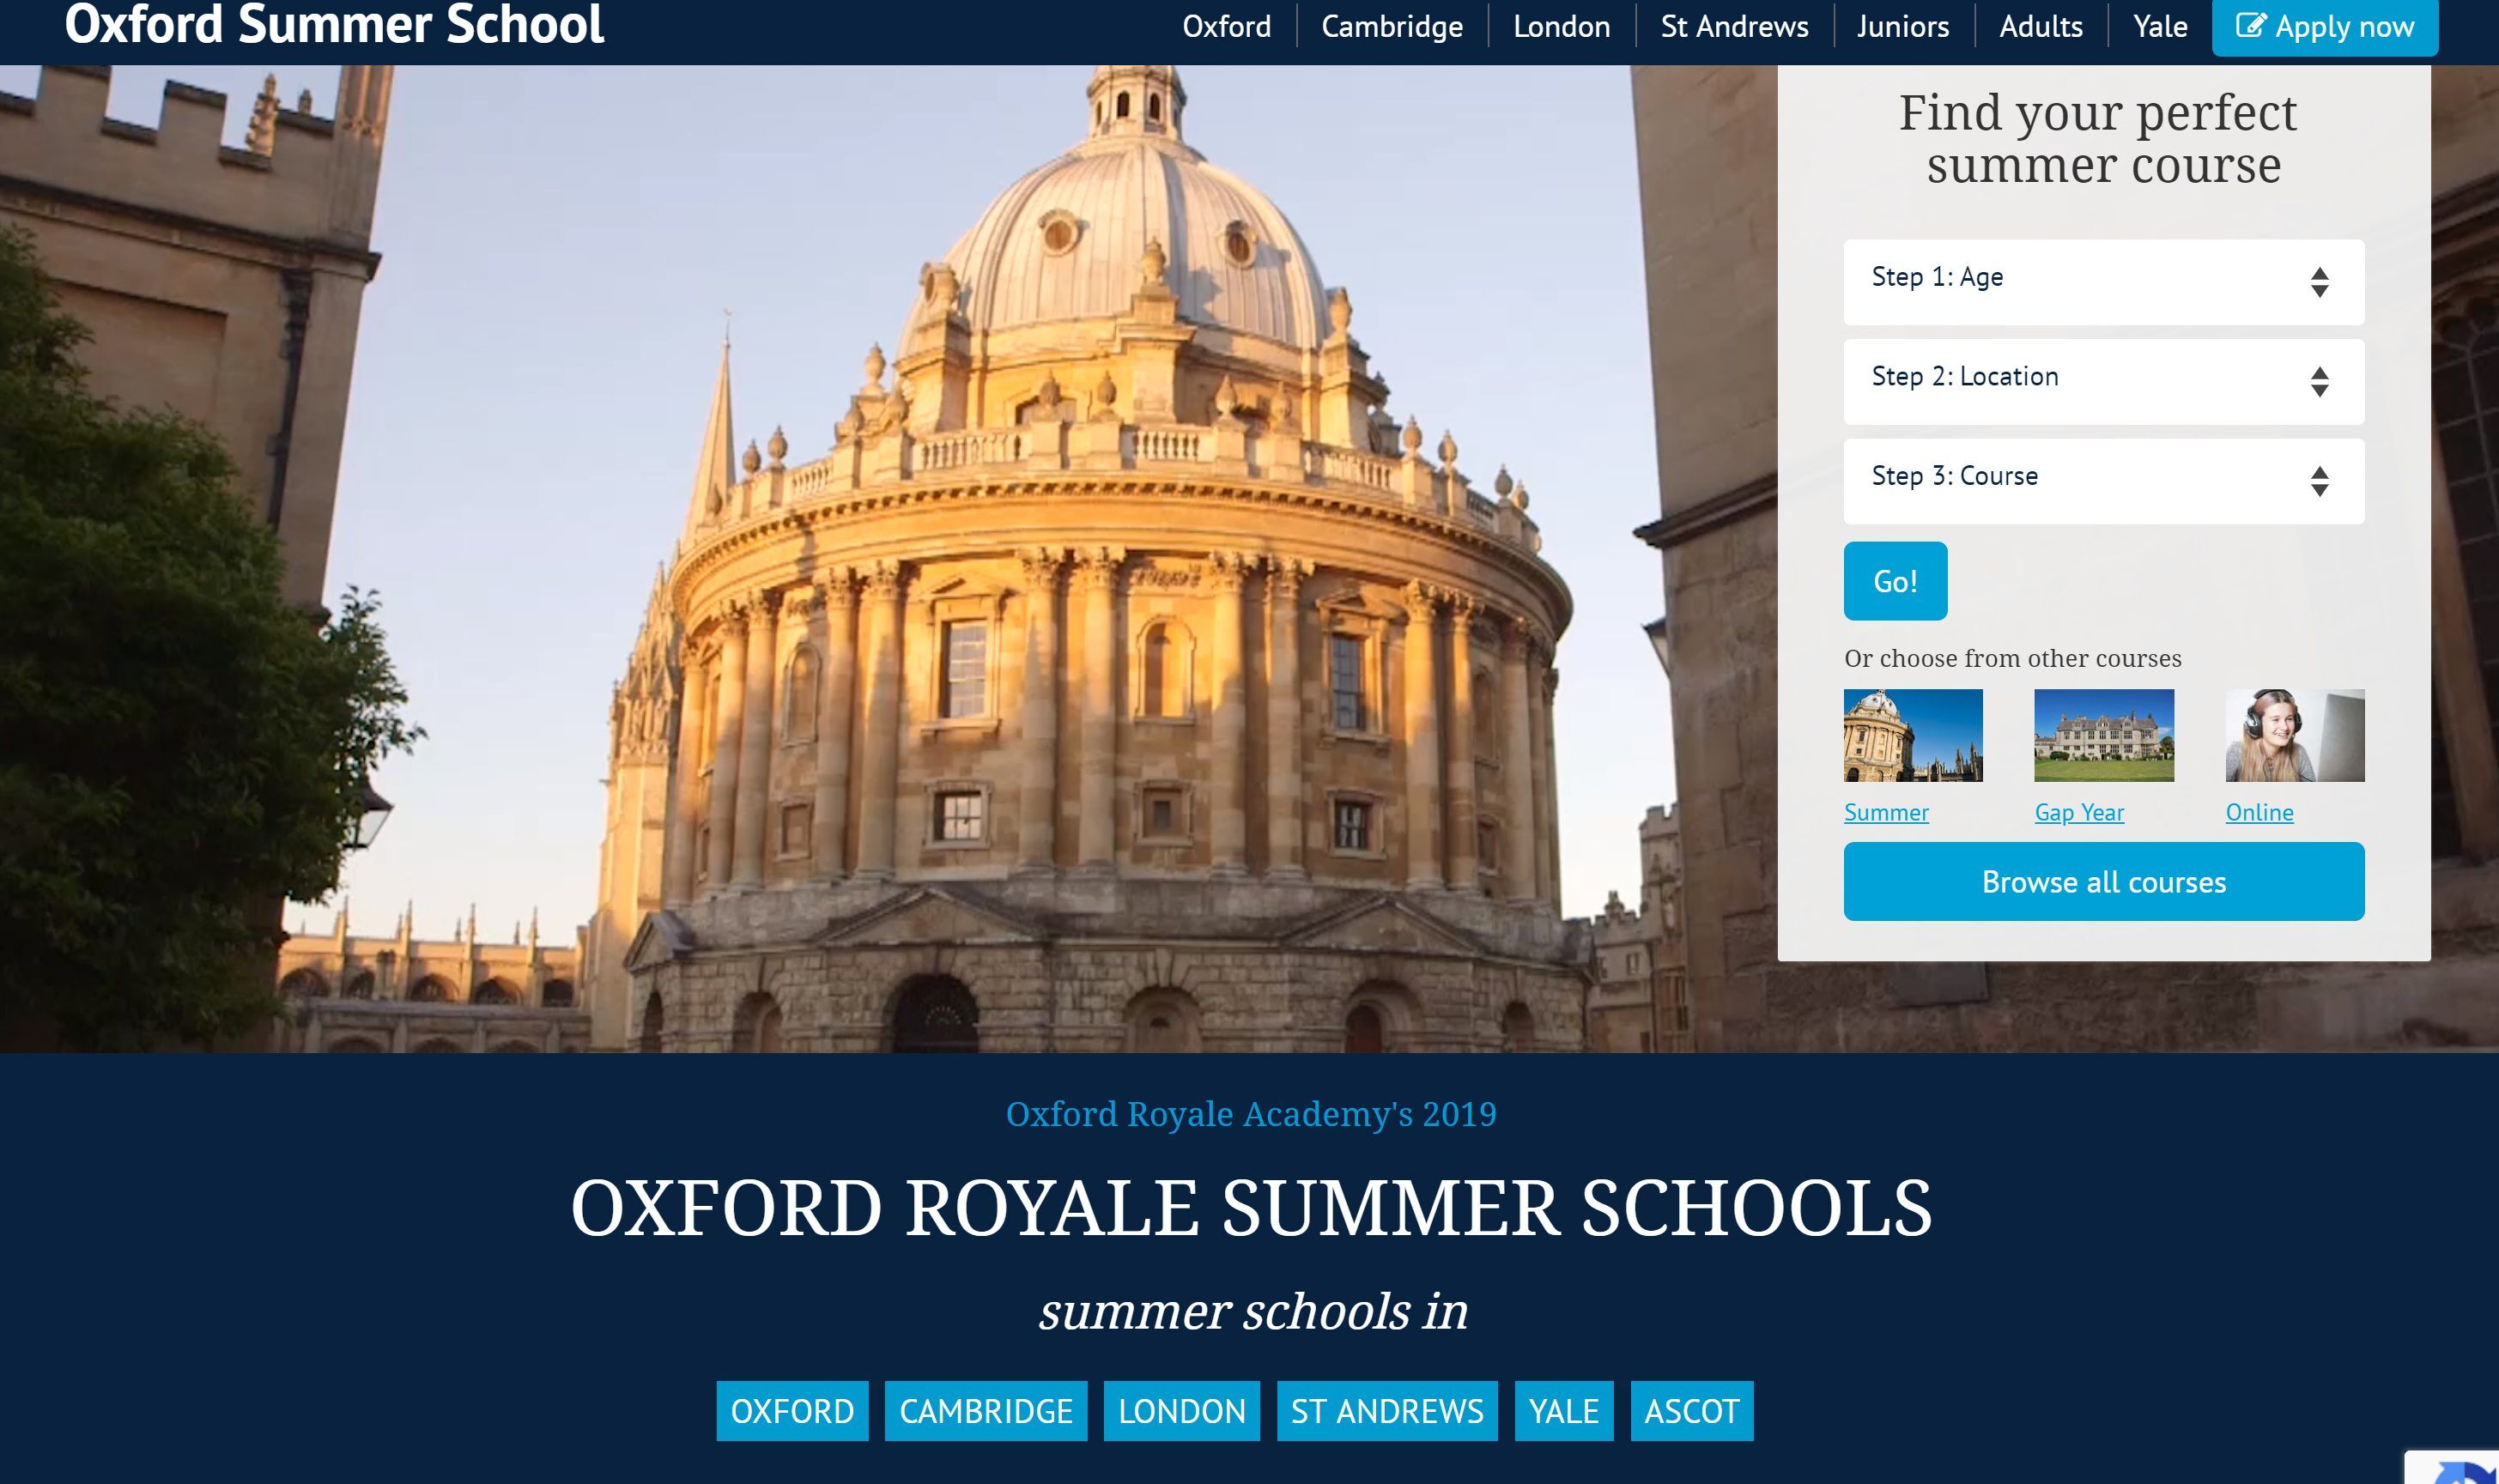Viewport: 2499px width, 1484px height.
Task: Expand the Step 2: Location dropdown
Action: pyautogui.click(x=2103, y=381)
